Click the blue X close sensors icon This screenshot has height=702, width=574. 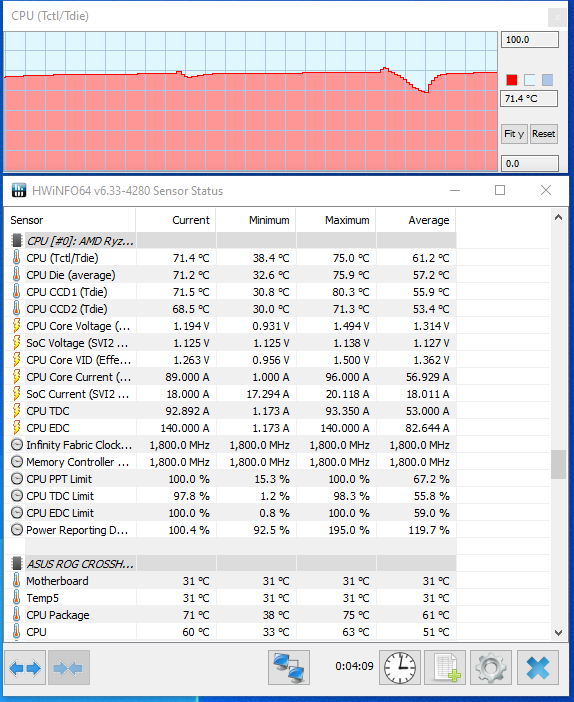pos(538,668)
